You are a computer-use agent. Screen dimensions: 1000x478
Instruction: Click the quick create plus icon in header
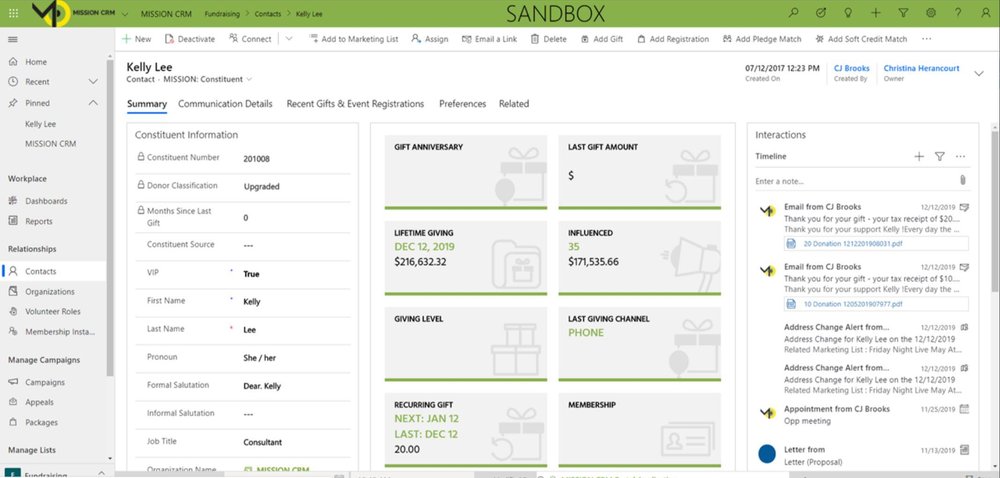coord(876,13)
